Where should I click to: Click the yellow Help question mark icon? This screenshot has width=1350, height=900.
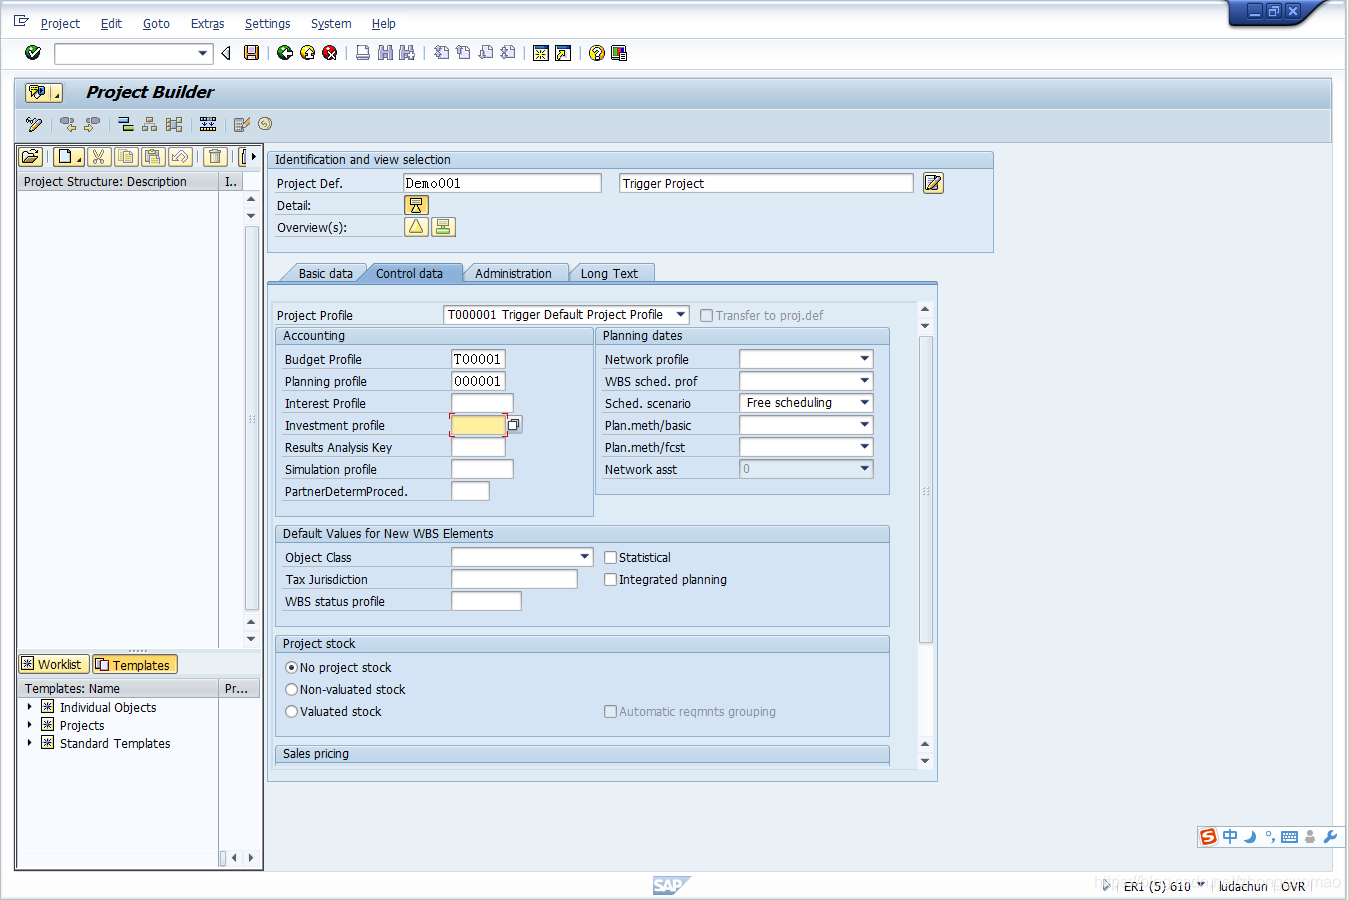[597, 53]
